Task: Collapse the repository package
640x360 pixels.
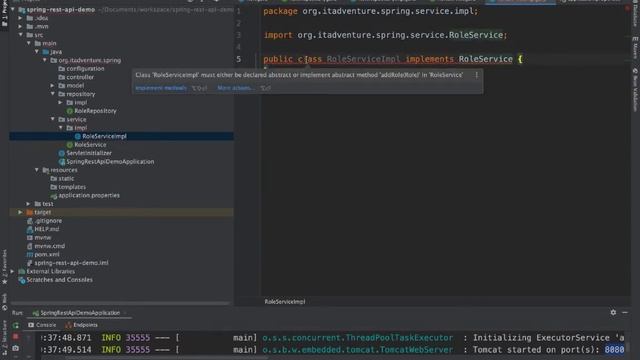Action: click(53, 94)
